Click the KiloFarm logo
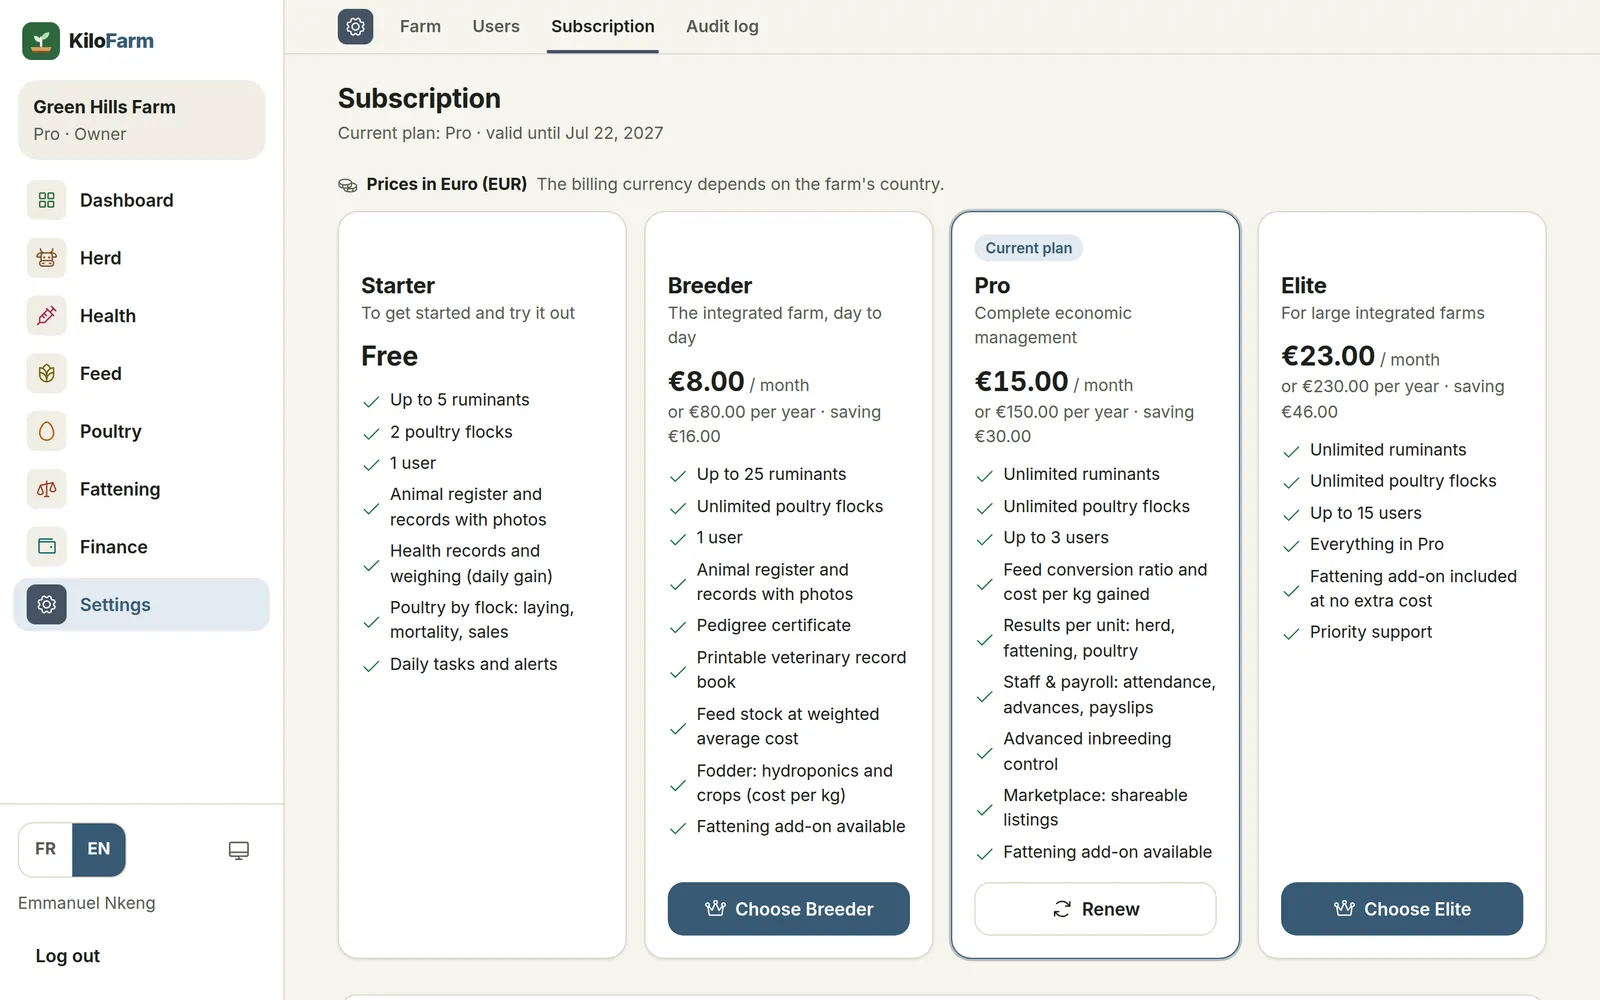The width and height of the screenshot is (1600, 1000). click(x=88, y=41)
